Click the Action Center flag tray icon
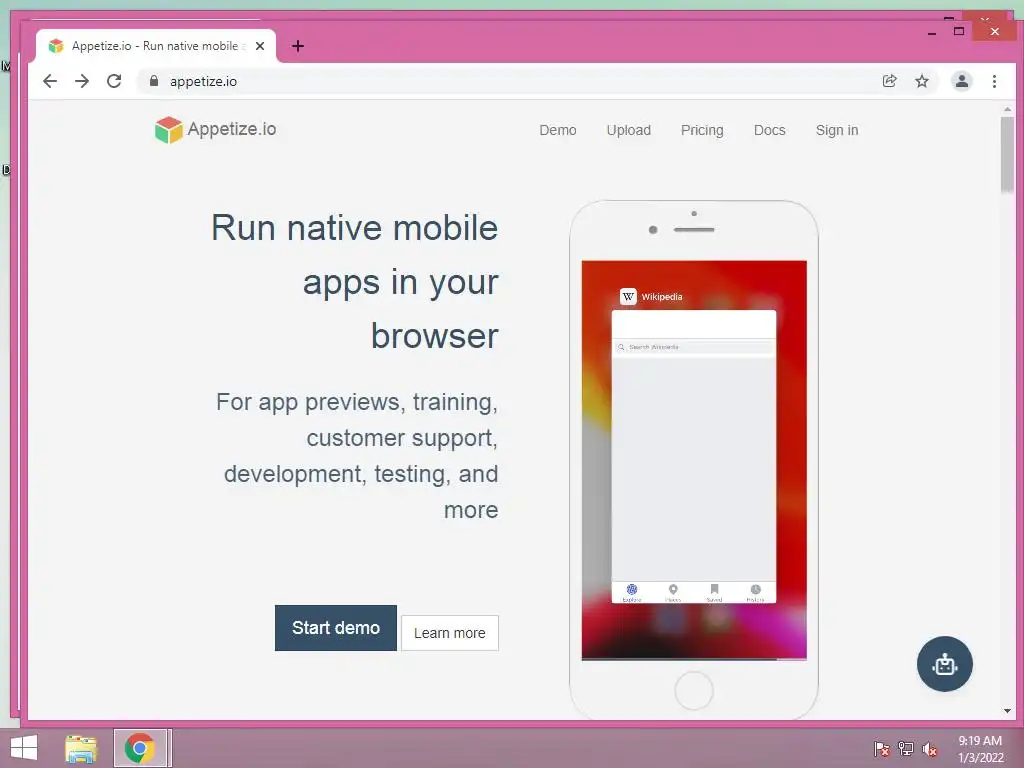Screen dimensions: 1024x768 (x=882, y=749)
